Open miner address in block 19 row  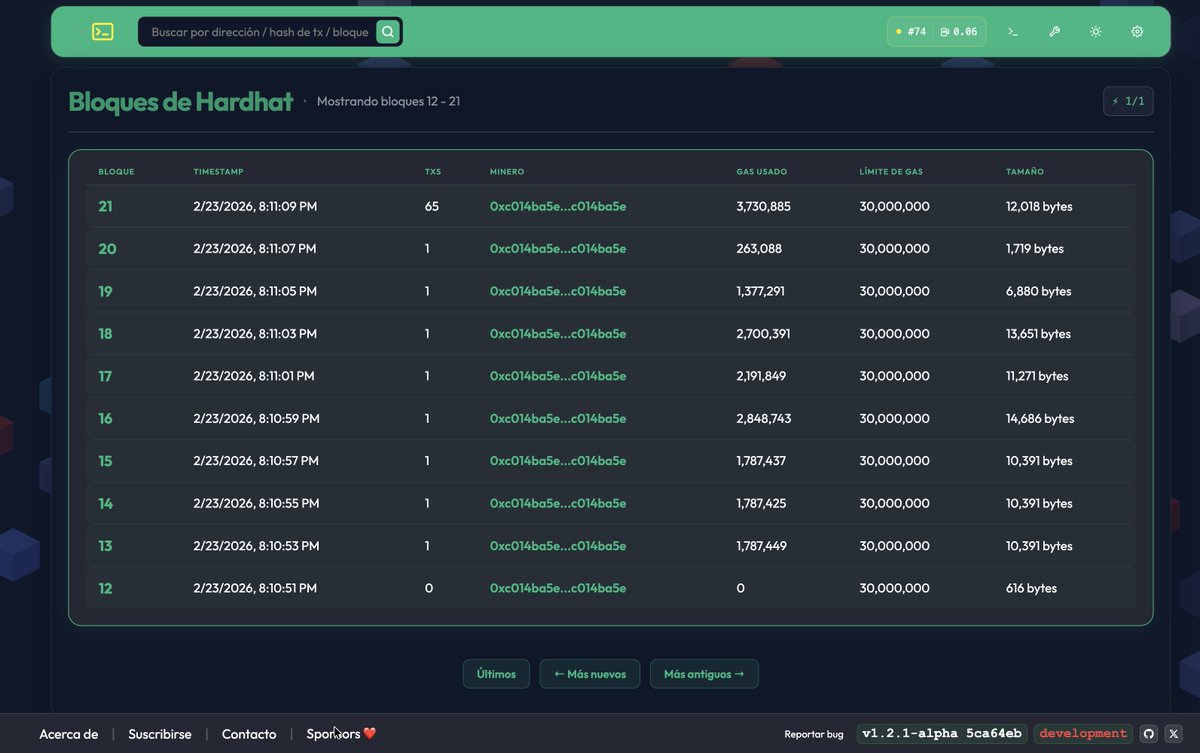pyautogui.click(x=558, y=291)
